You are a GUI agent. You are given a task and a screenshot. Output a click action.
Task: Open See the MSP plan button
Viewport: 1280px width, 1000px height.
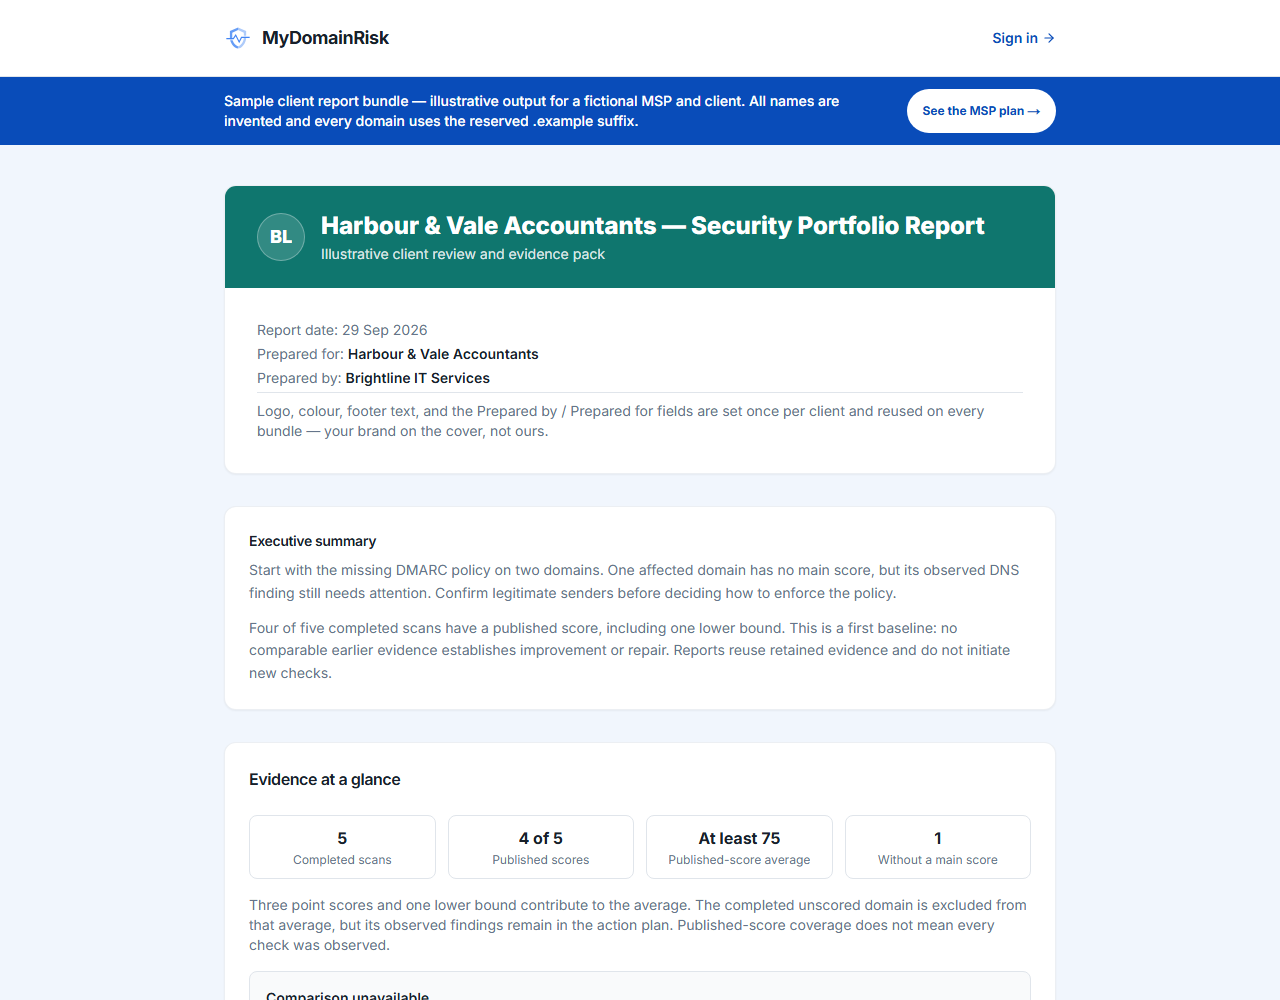coord(981,111)
